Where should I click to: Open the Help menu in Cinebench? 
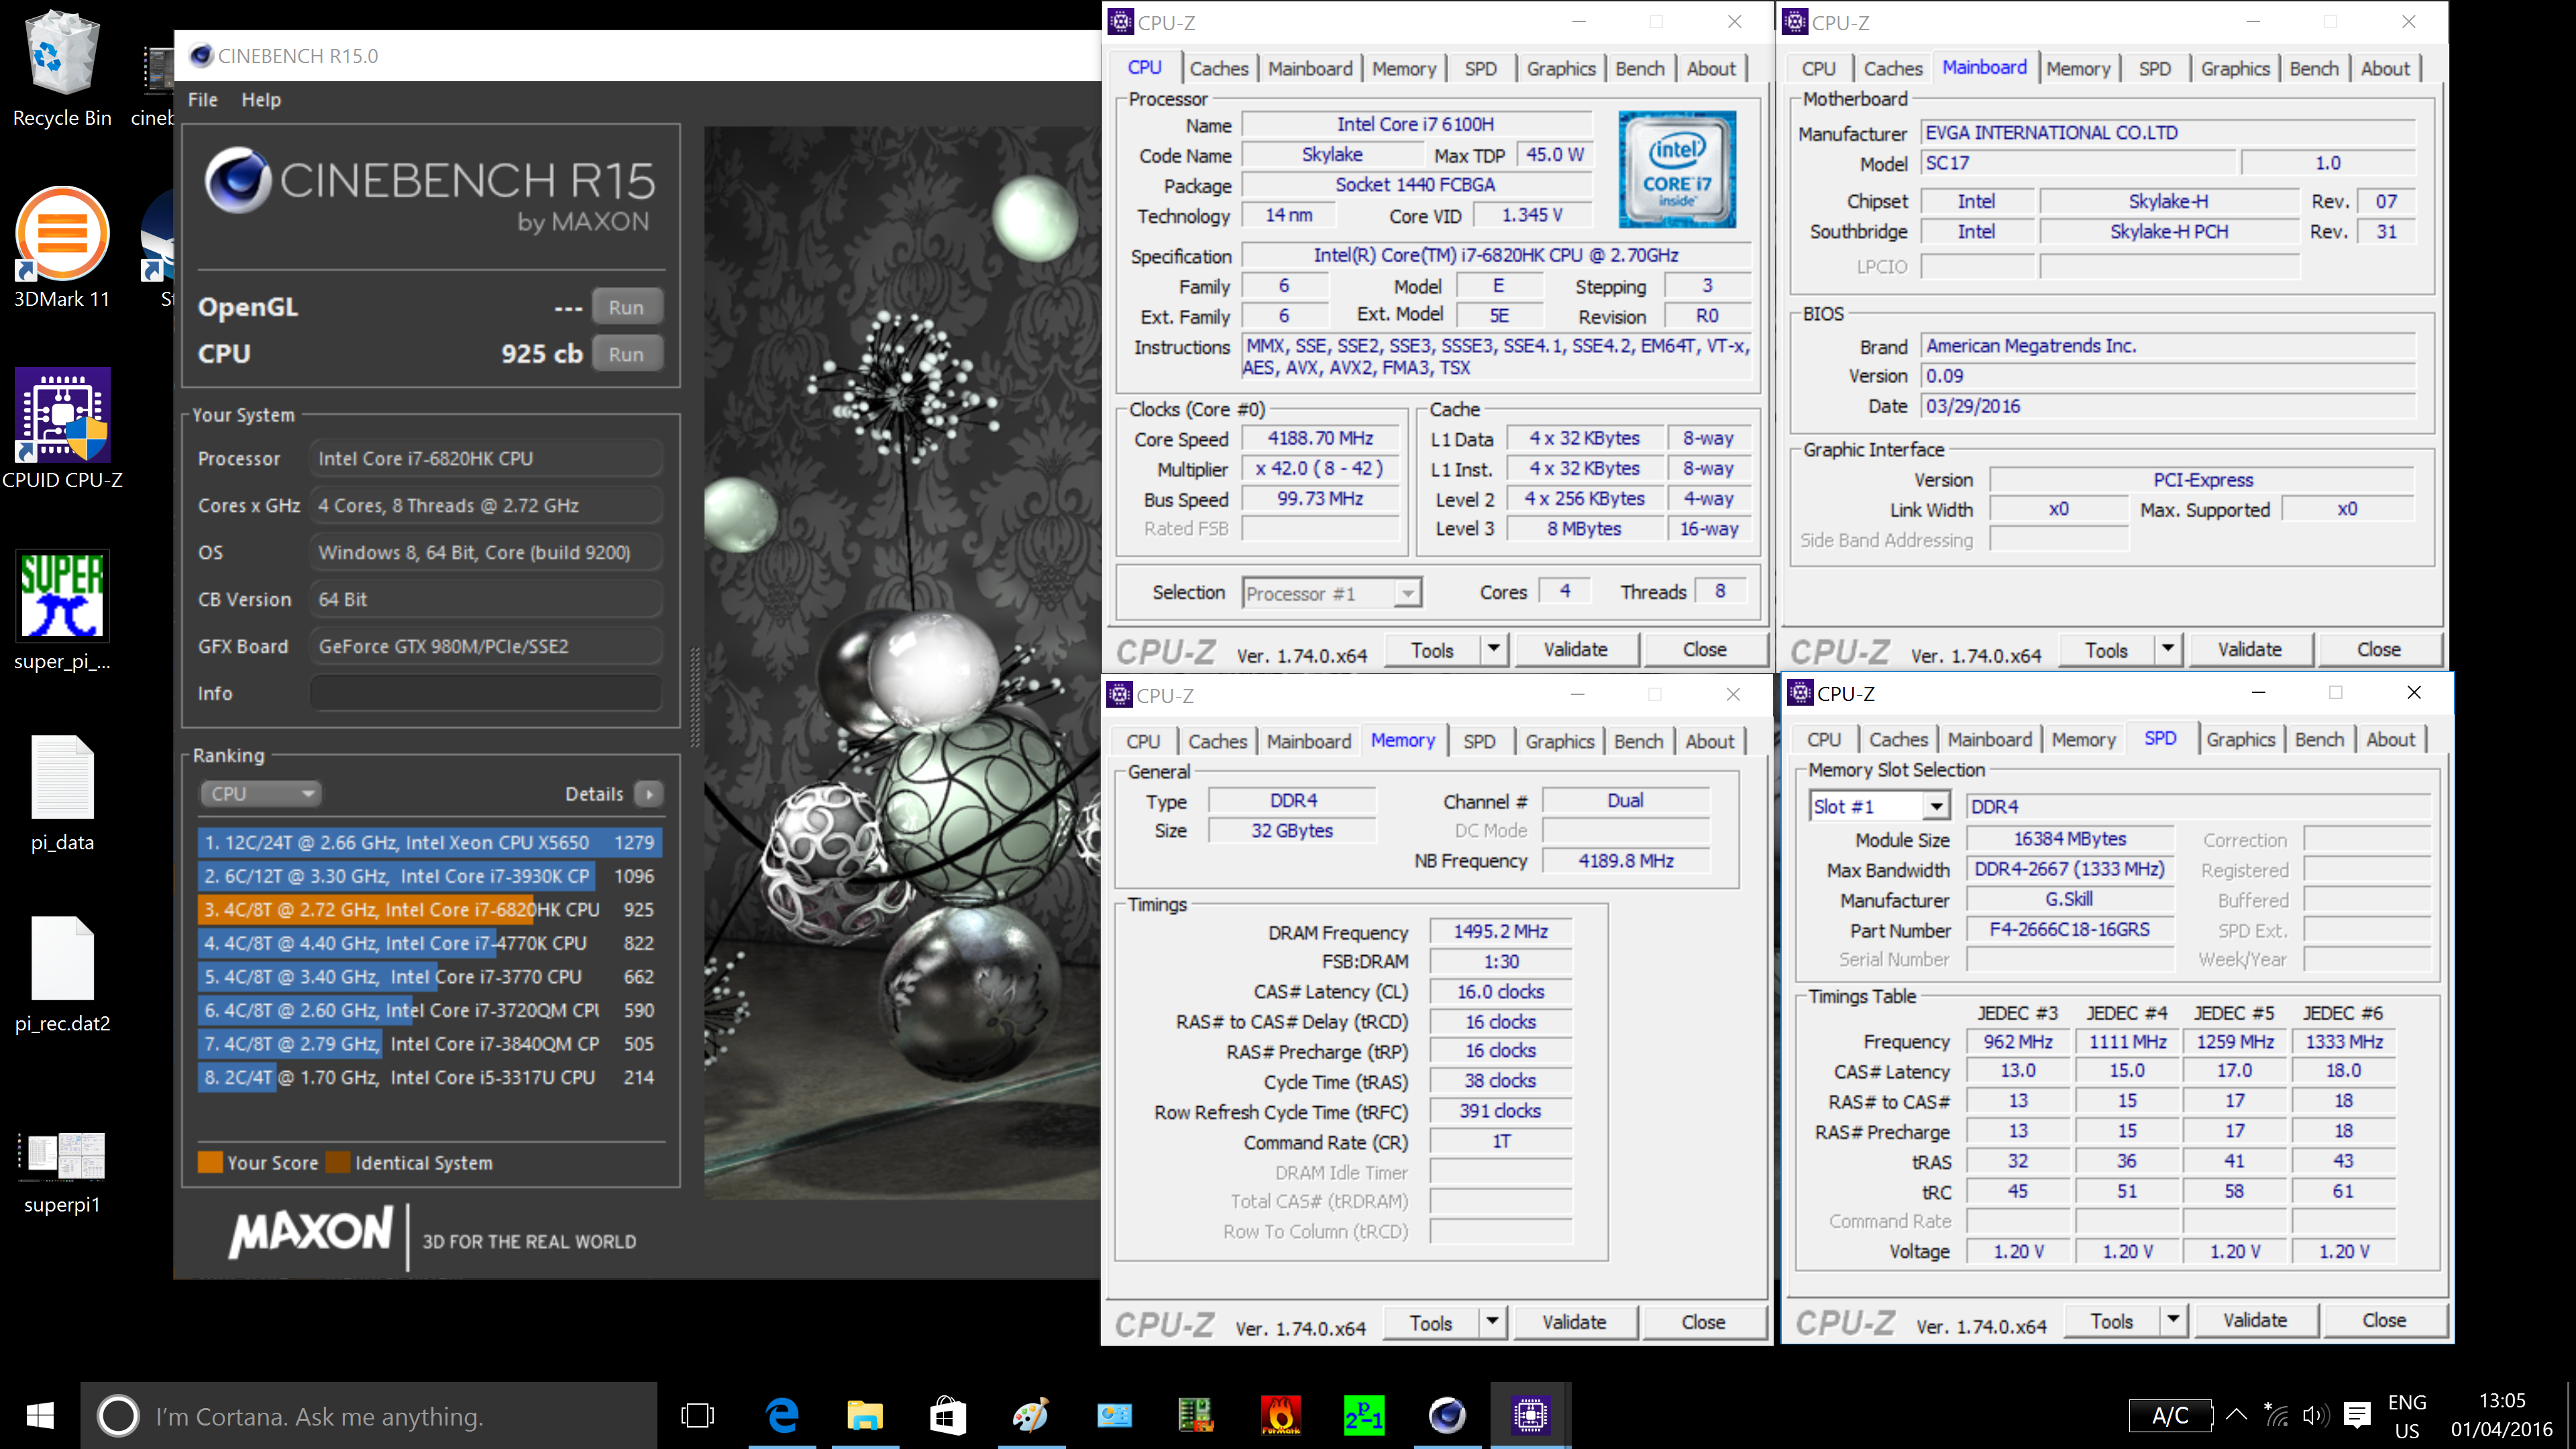(260, 99)
